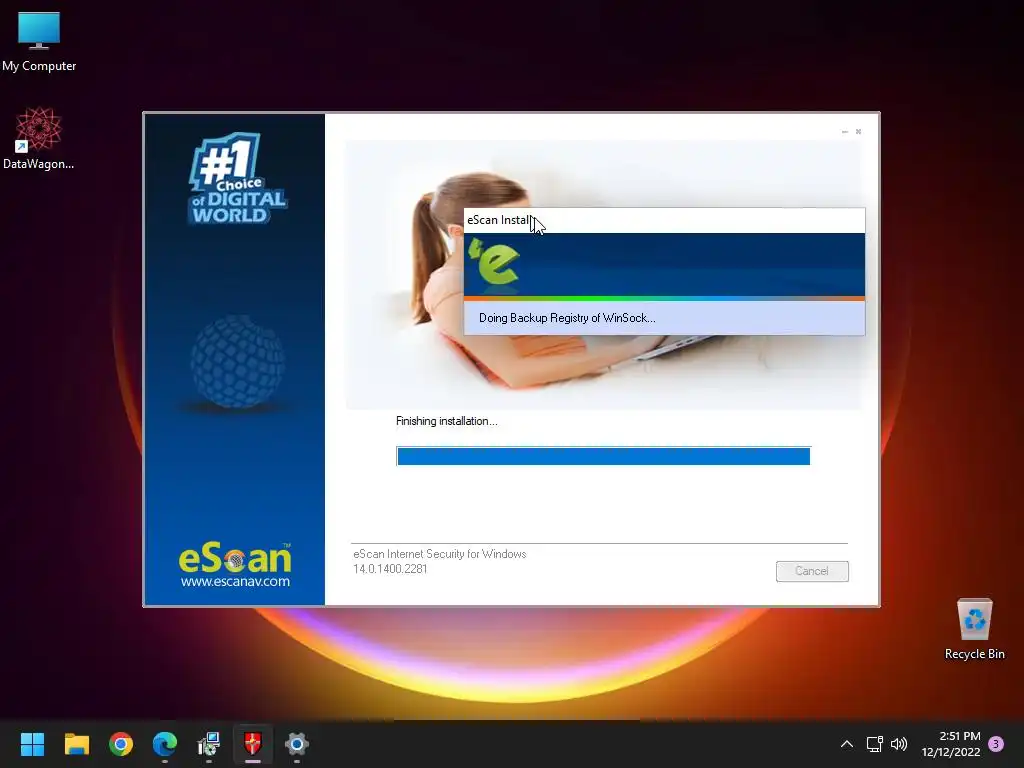
Task: Show hidden system tray icons
Action: pos(846,744)
